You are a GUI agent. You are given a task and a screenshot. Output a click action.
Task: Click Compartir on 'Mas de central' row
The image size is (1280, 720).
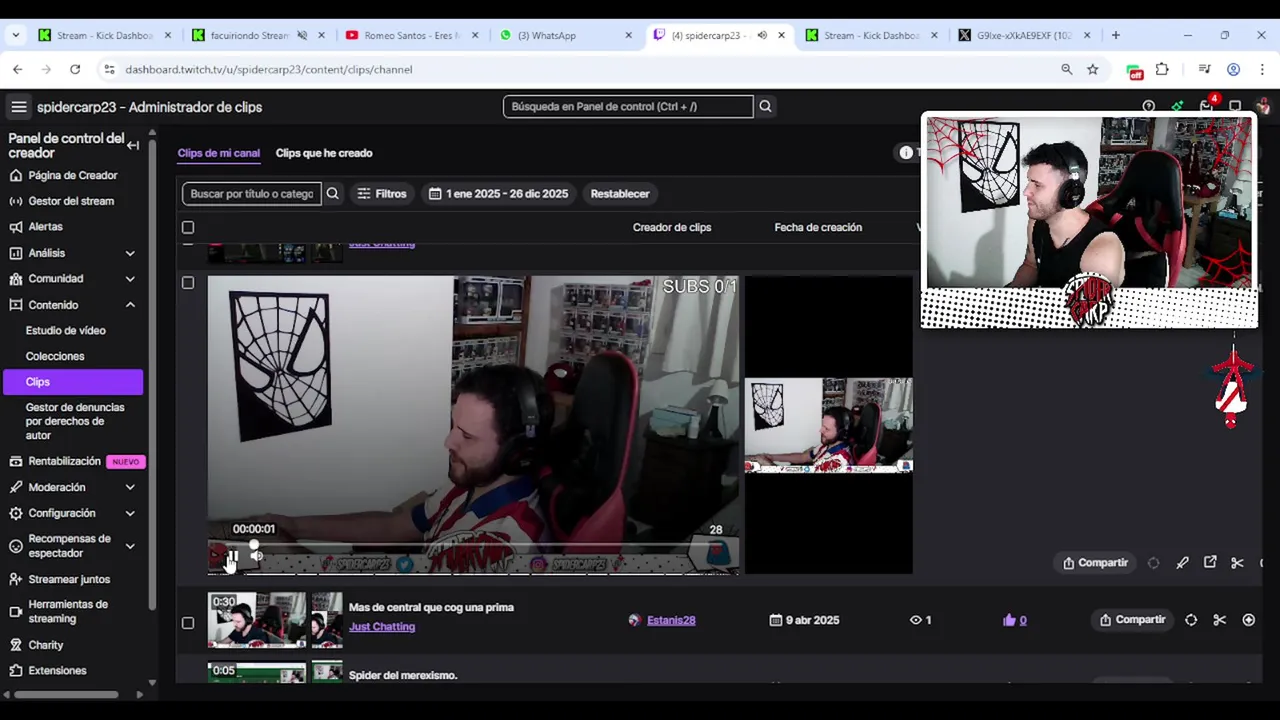coord(1133,620)
